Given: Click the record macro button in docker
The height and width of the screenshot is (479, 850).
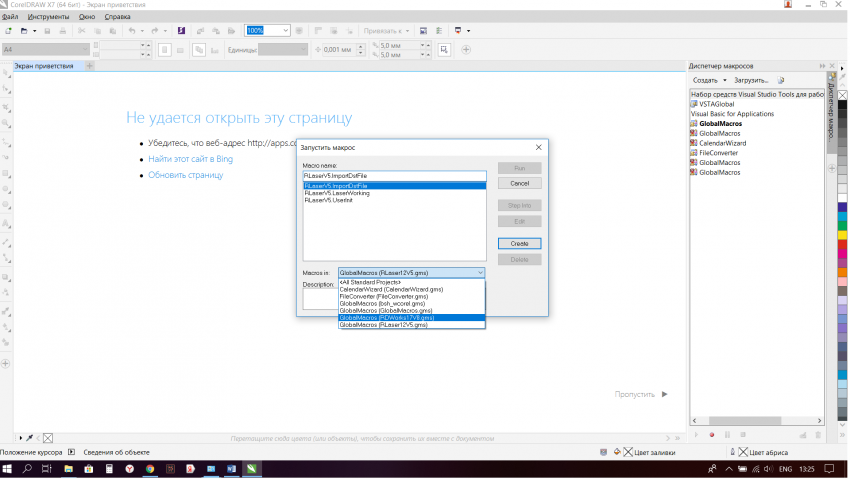Looking at the screenshot, I should tap(711, 435).
